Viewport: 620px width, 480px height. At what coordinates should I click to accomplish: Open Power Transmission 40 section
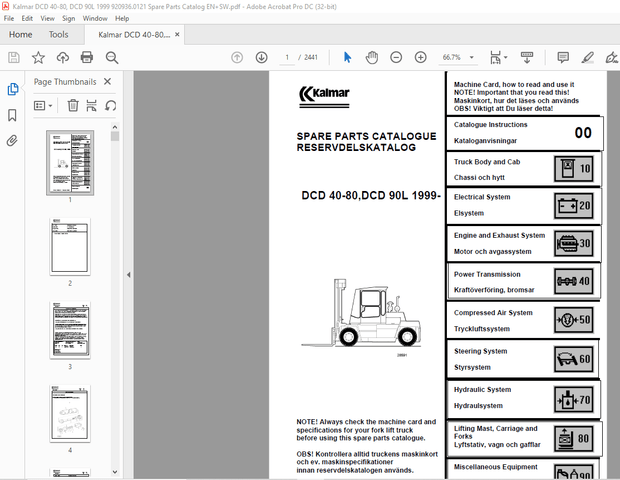(x=524, y=282)
